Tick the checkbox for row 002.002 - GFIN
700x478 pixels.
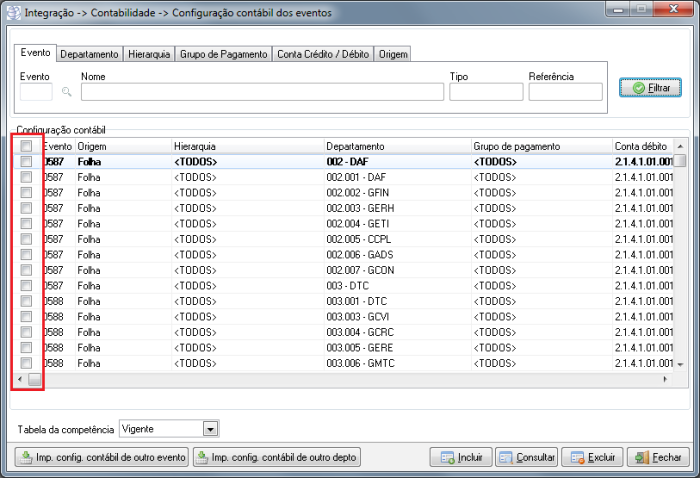point(26,192)
